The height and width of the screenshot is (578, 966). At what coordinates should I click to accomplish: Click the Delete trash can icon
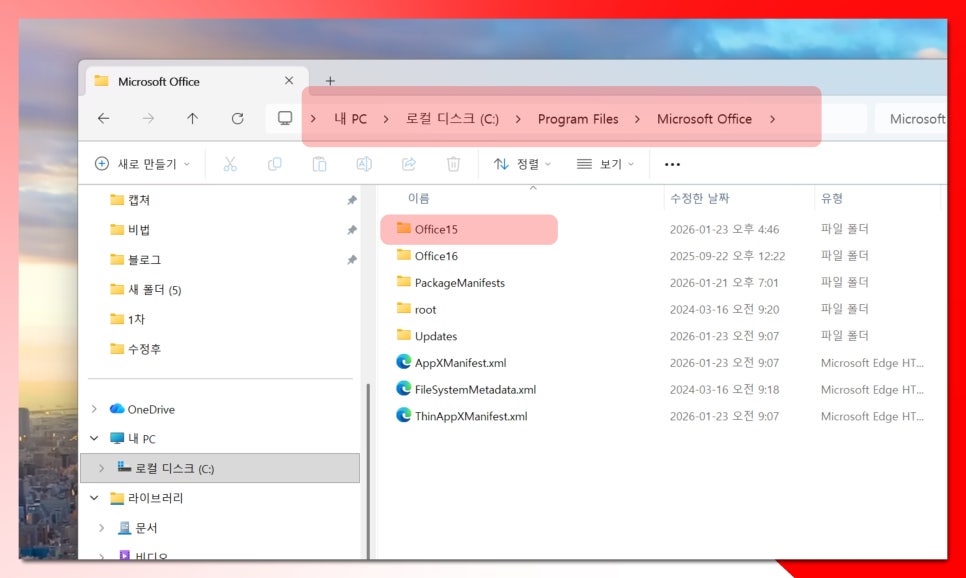453,164
